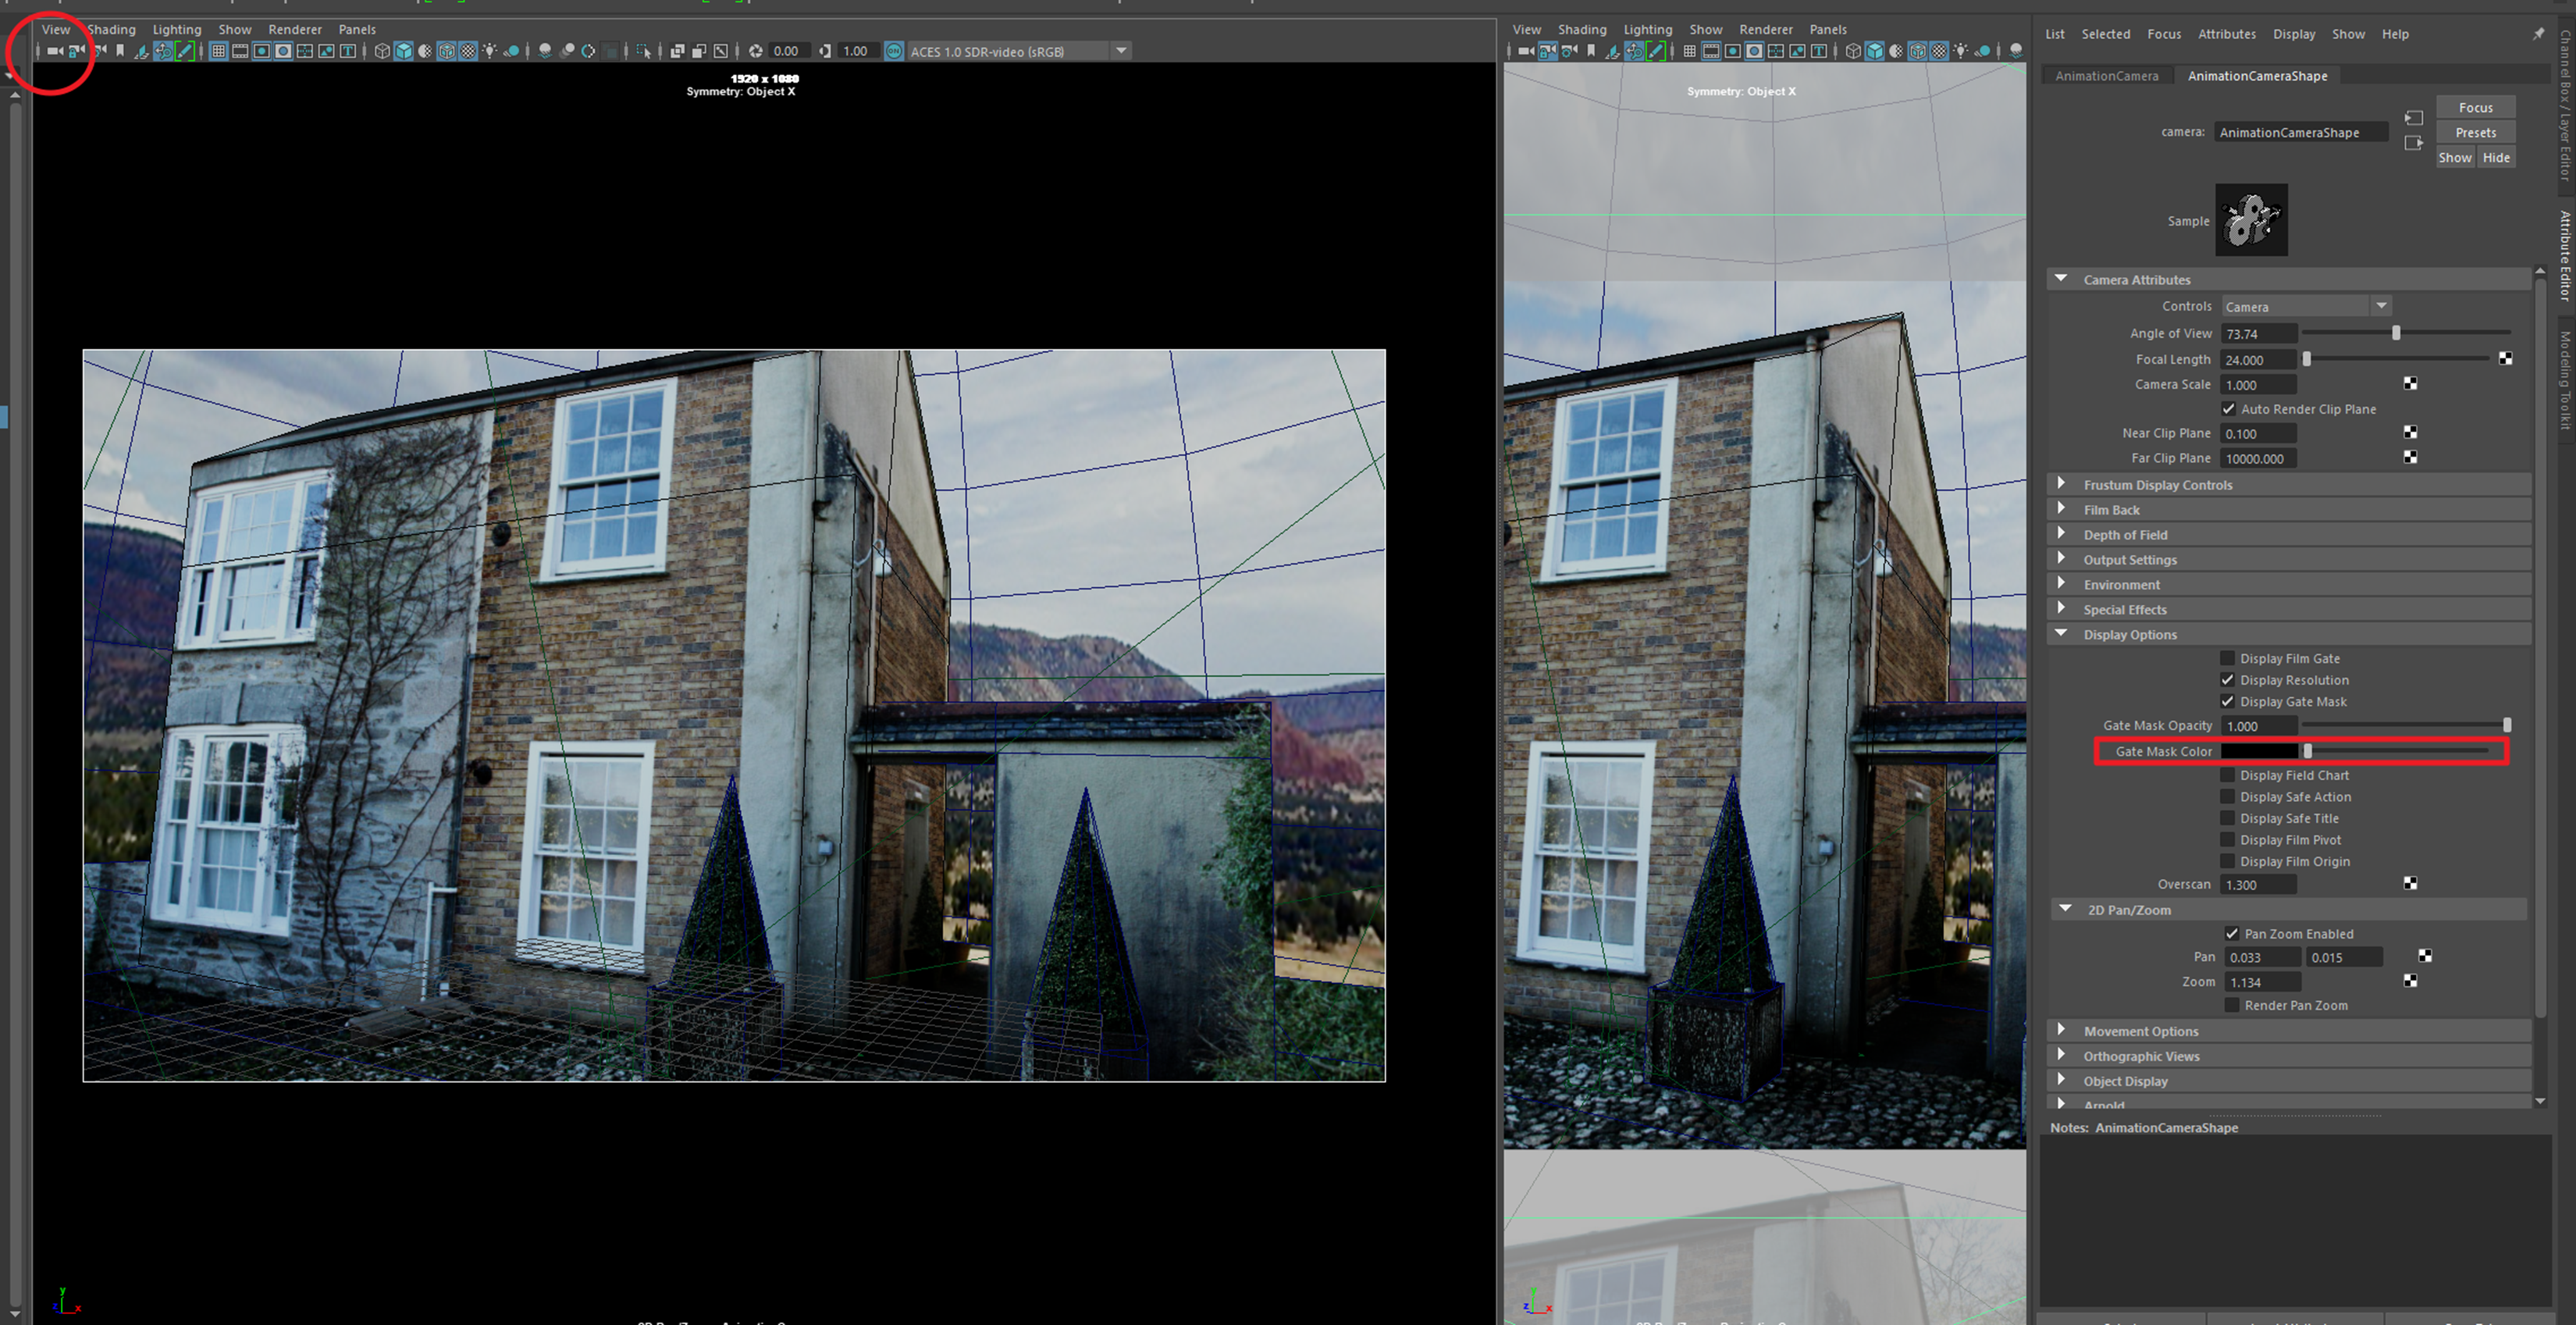Viewport: 2576px width, 1325px height.
Task: Click Select Camera icon in left viewport toolbar
Action: tap(55, 51)
